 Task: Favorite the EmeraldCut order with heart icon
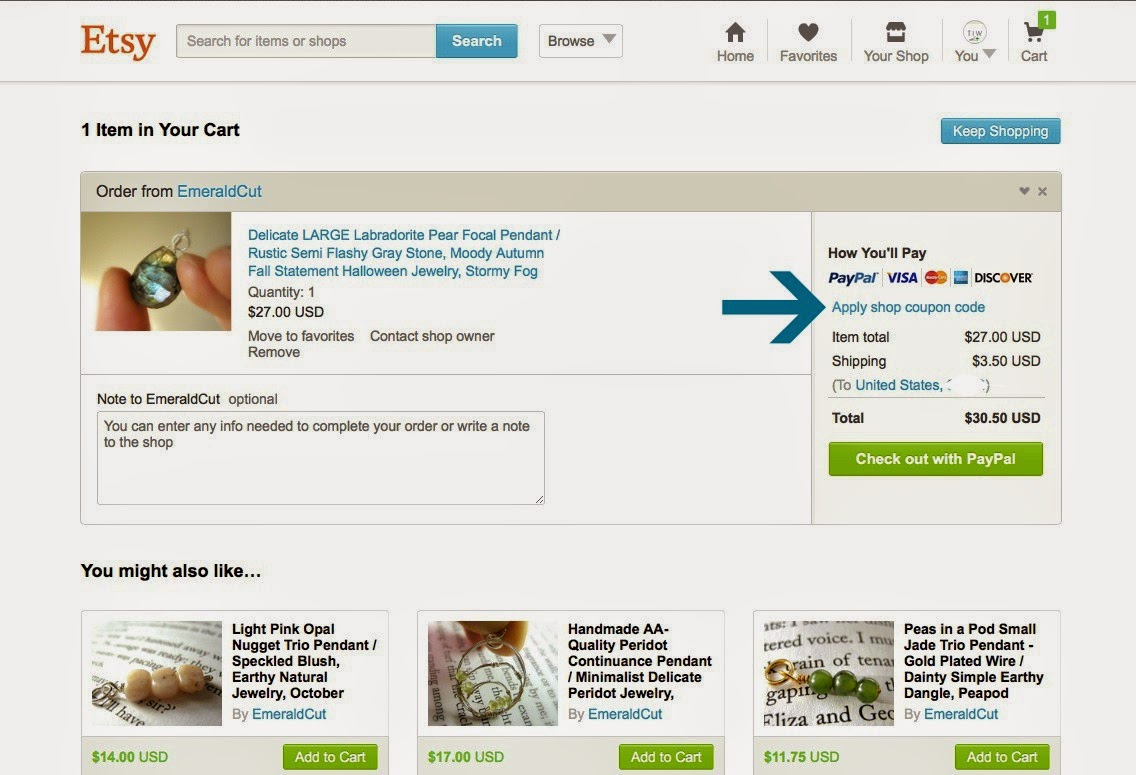(x=1024, y=191)
